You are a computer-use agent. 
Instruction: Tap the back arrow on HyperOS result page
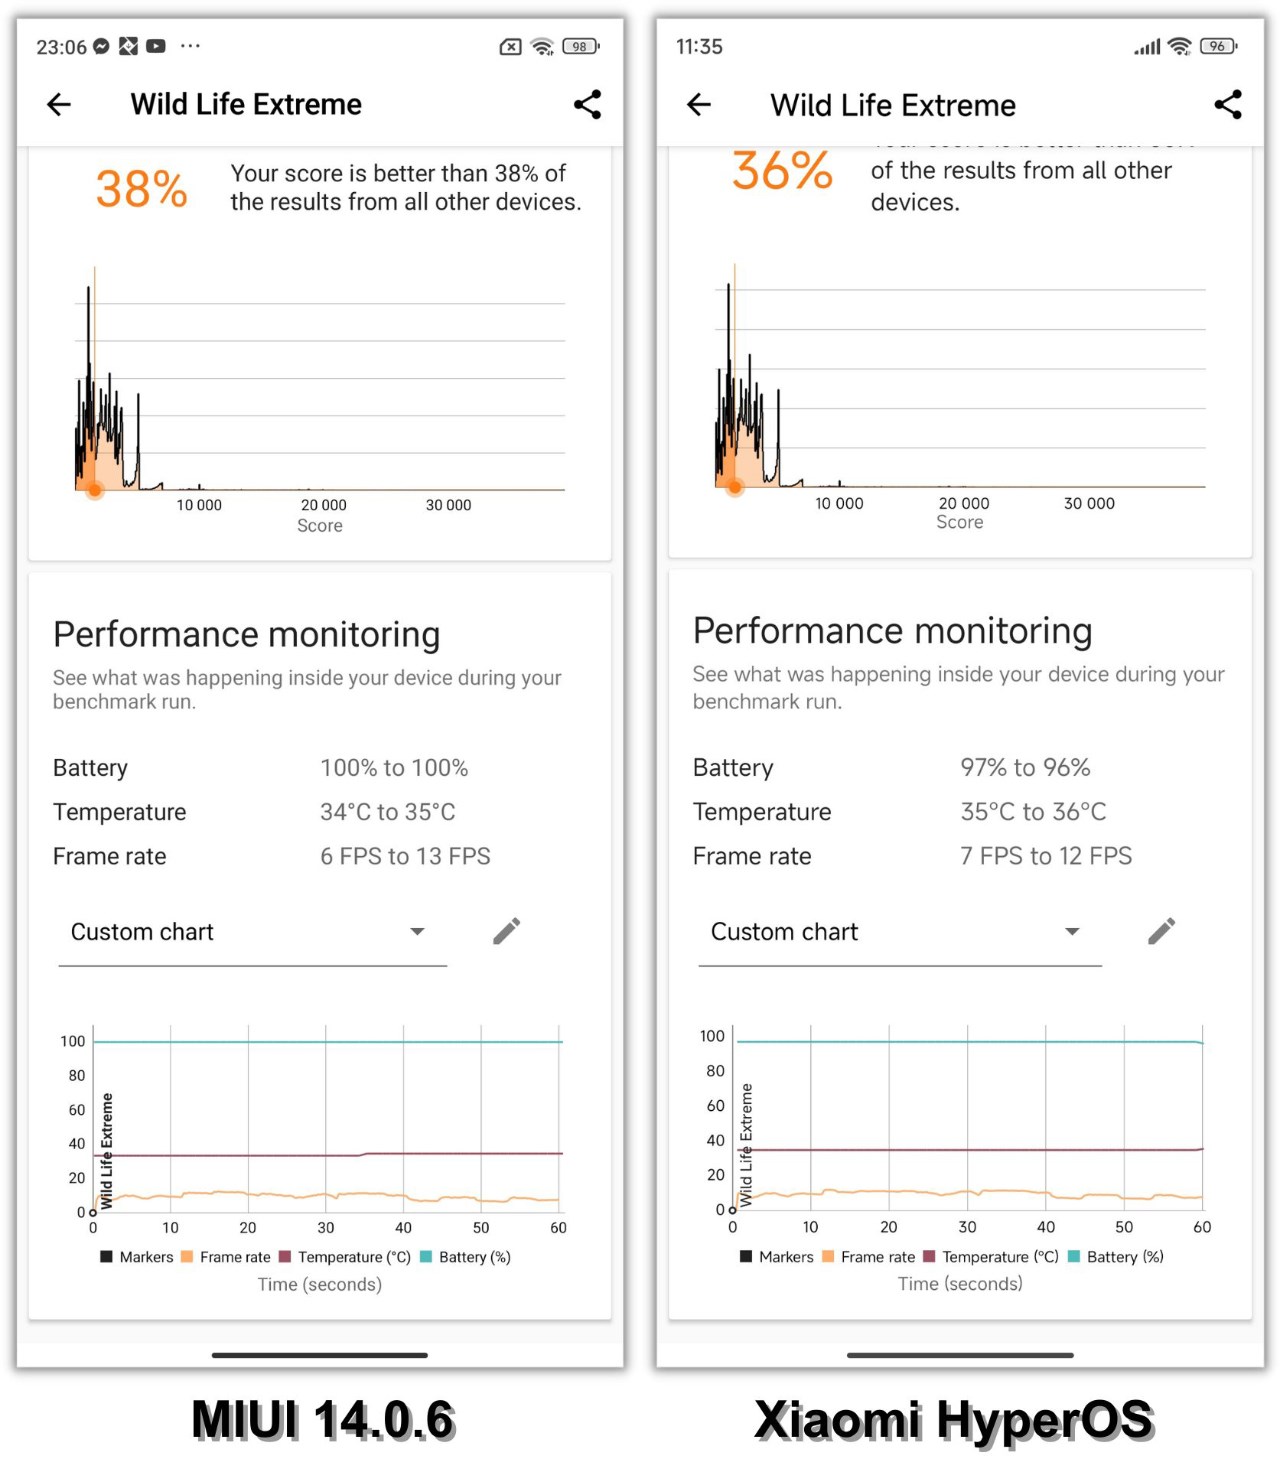pos(698,104)
